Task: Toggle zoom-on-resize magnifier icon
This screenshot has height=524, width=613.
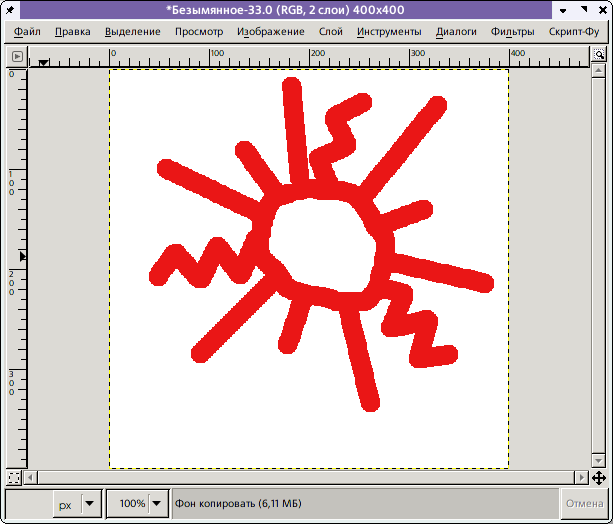Action: (x=598, y=55)
